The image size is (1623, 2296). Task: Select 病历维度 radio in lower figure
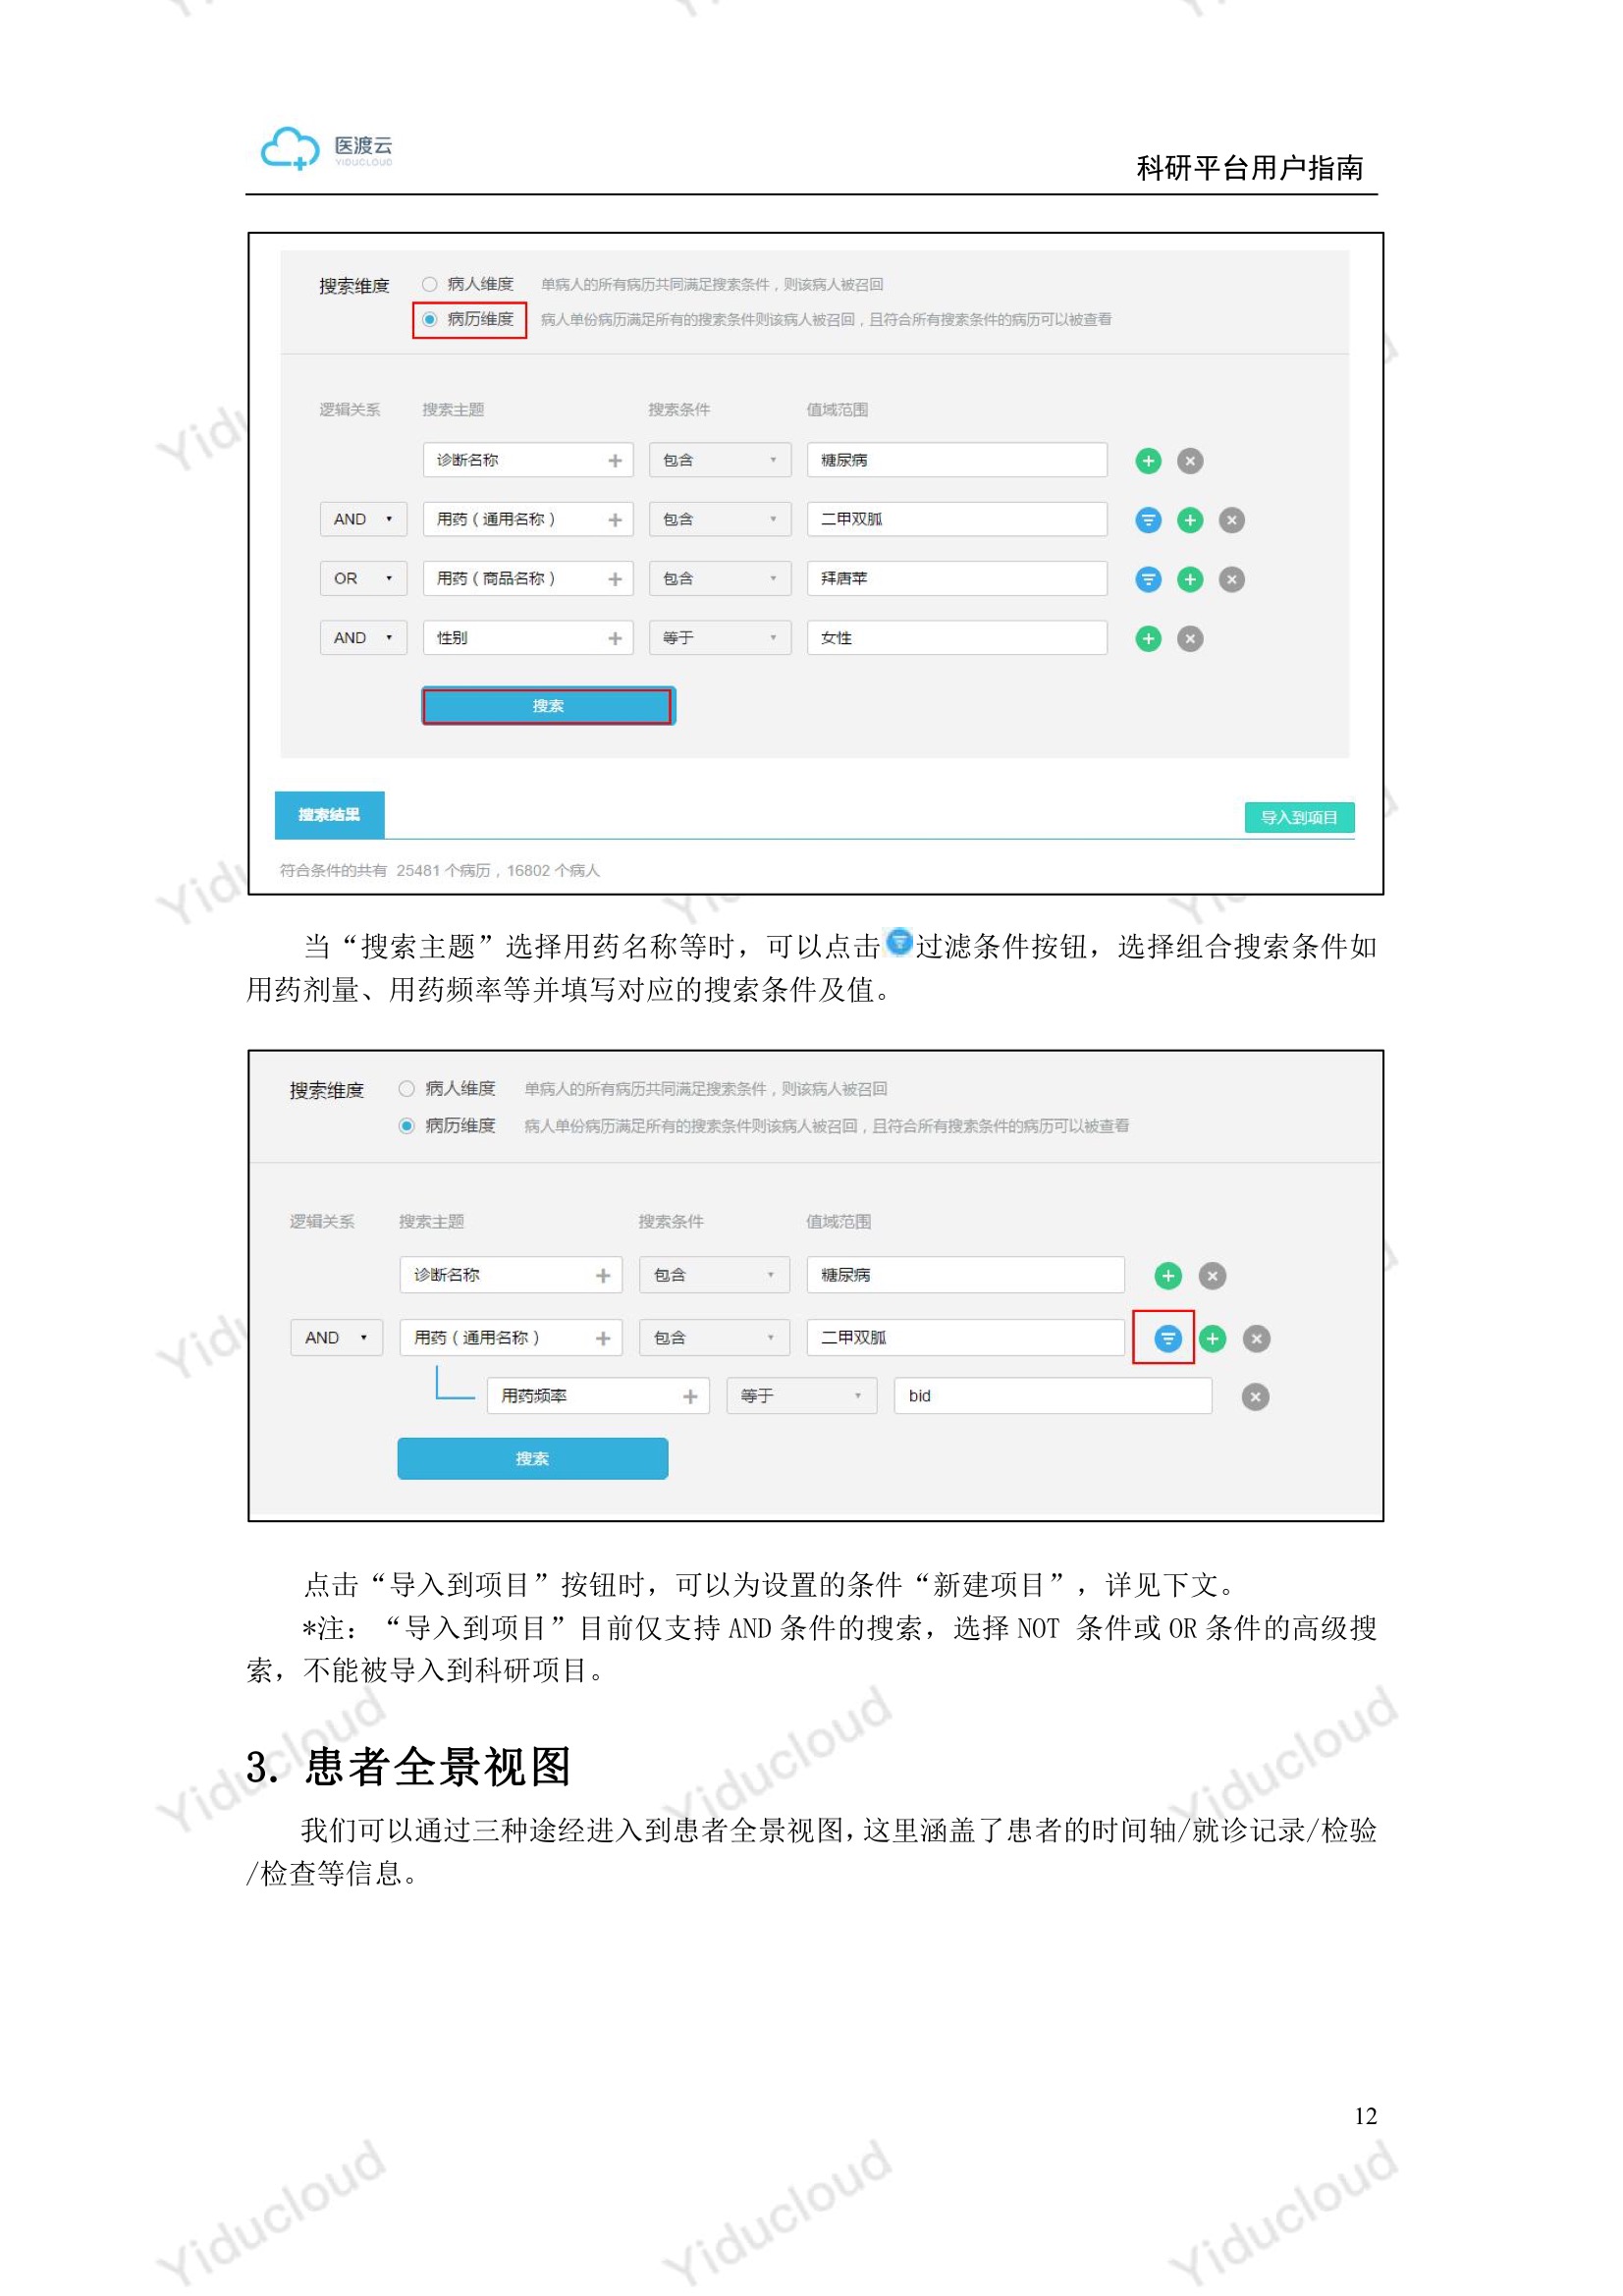click(x=406, y=1126)
